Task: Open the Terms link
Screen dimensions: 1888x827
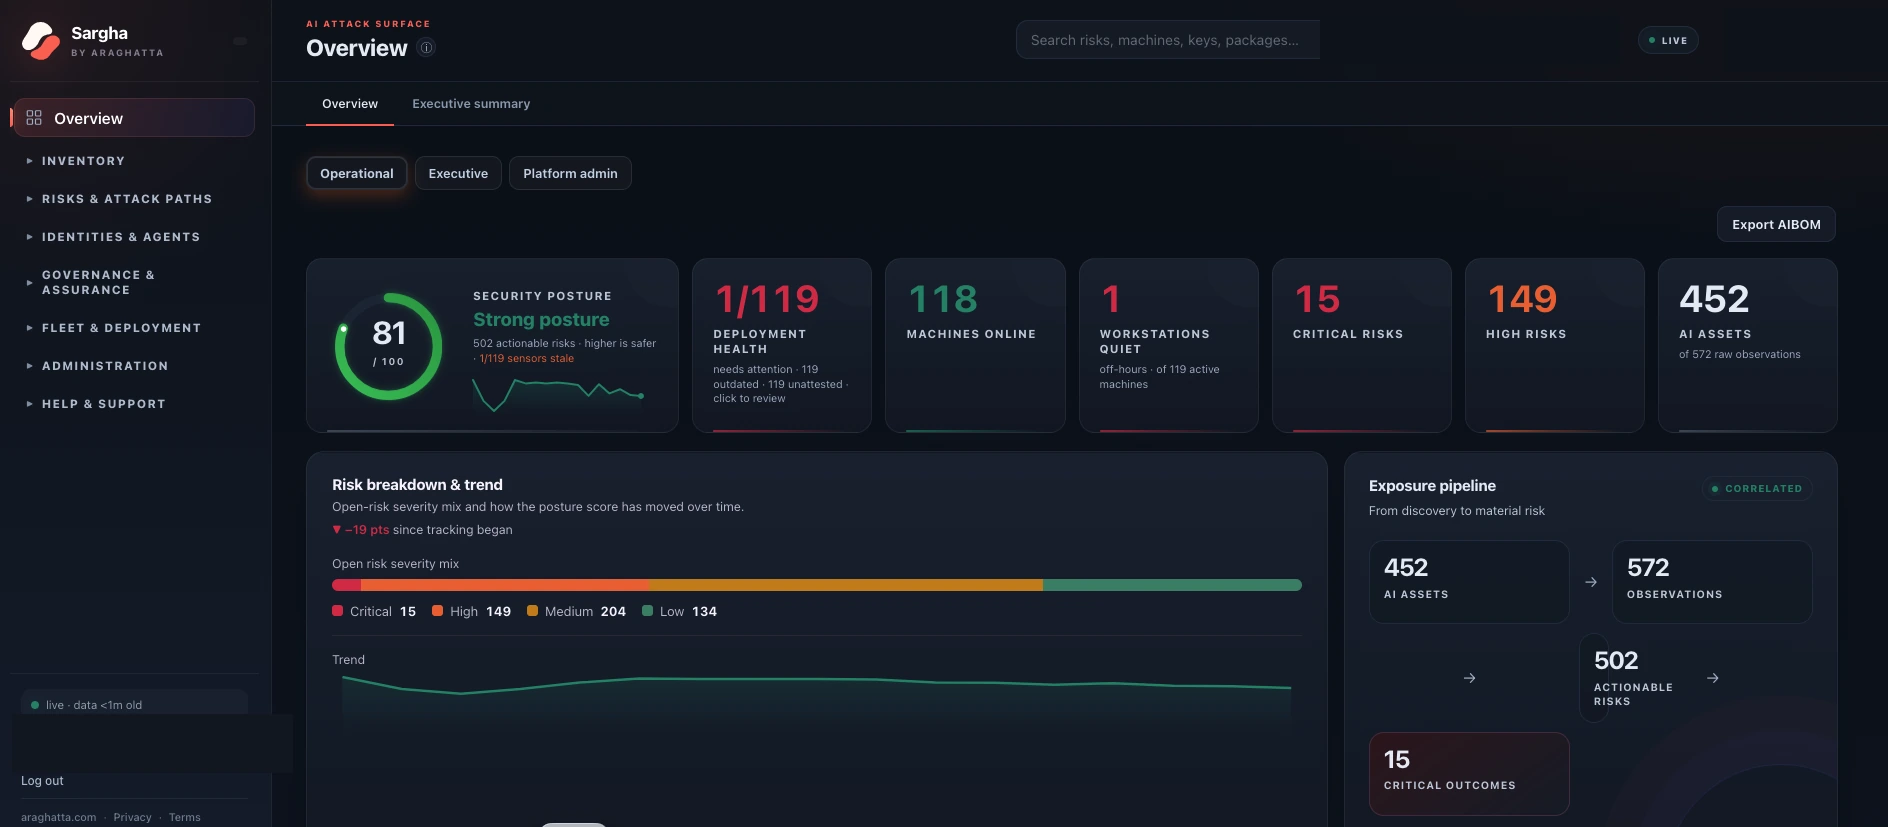Action: coord(184,817)
